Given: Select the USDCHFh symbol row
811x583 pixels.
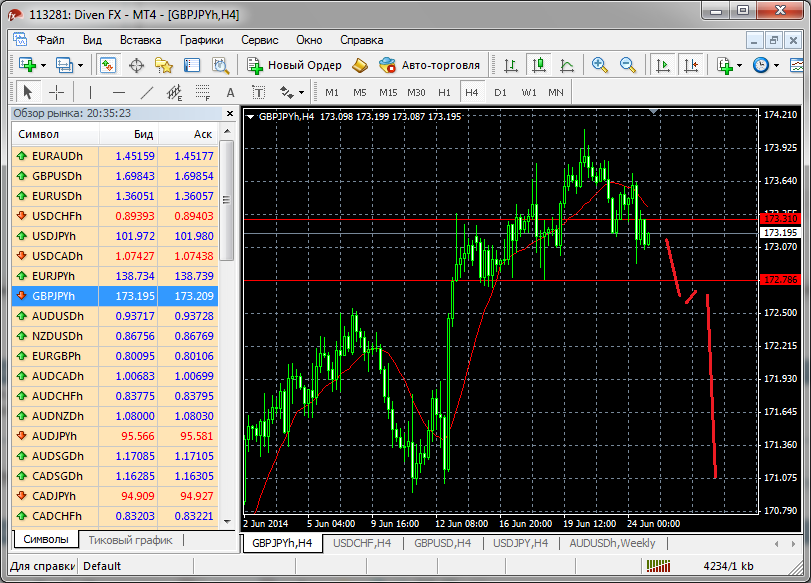Looking at the screenshot, I should (115, 216).
